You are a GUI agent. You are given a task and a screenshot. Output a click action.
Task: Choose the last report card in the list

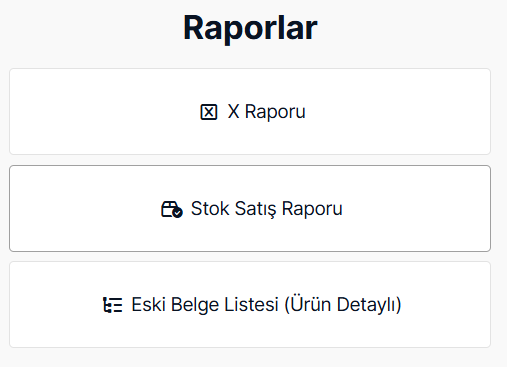point(250,304)
